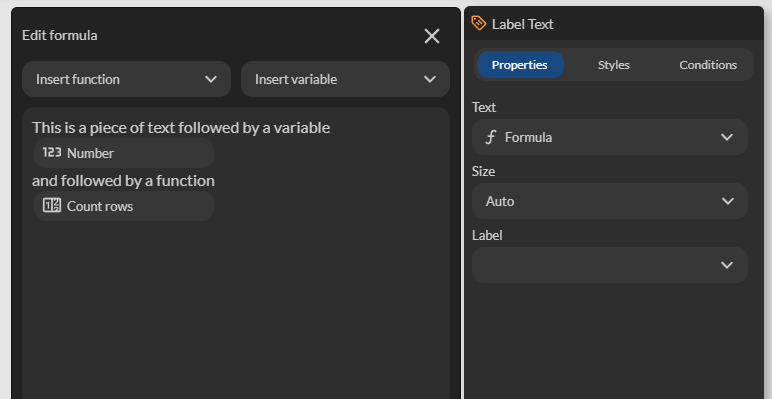Viewport: 772px width, 399px height.
Task: Open the Insert function dropdown
Action: pos(127,79)
